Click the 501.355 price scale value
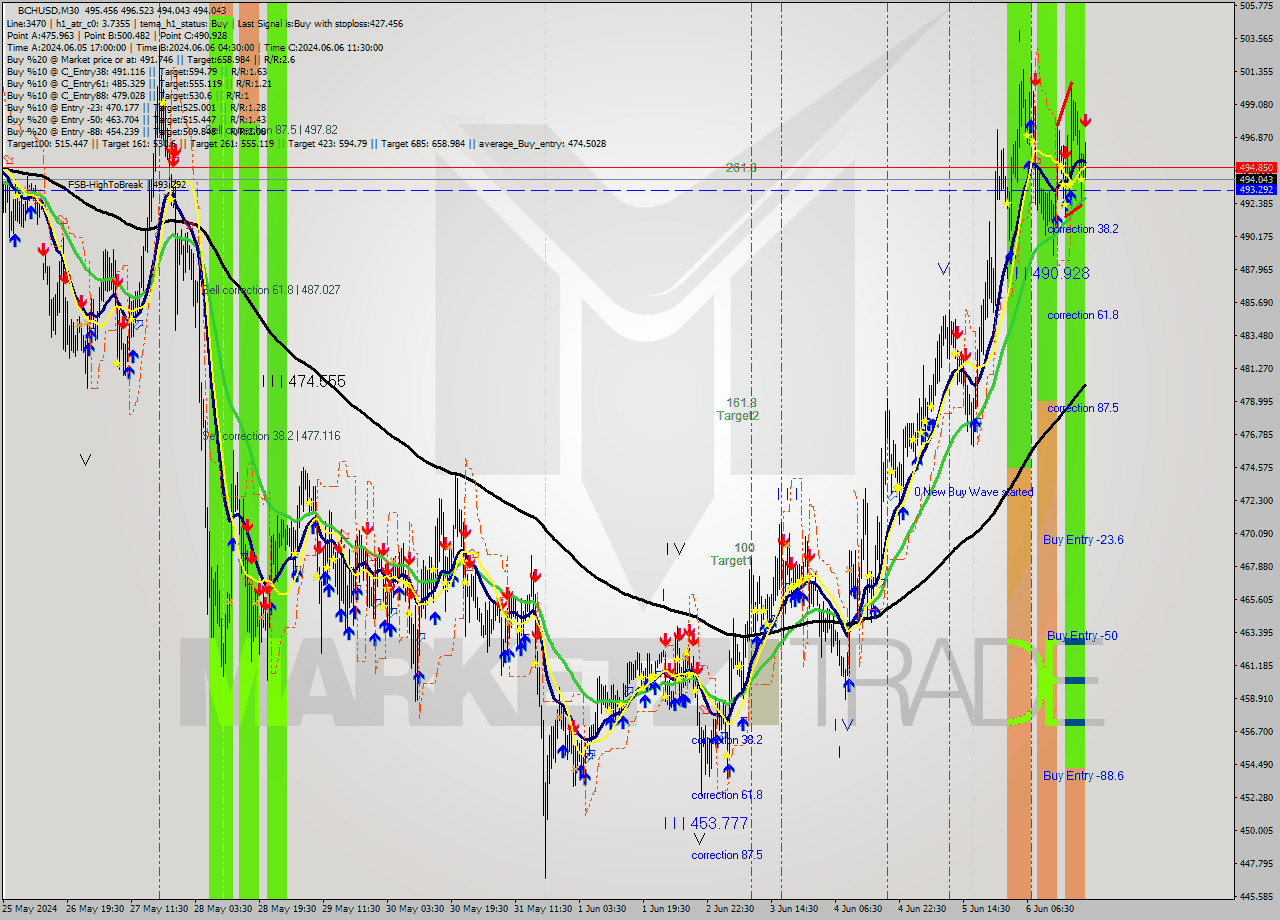Viewport: 1280px width, 920px height. point(1255,72)
